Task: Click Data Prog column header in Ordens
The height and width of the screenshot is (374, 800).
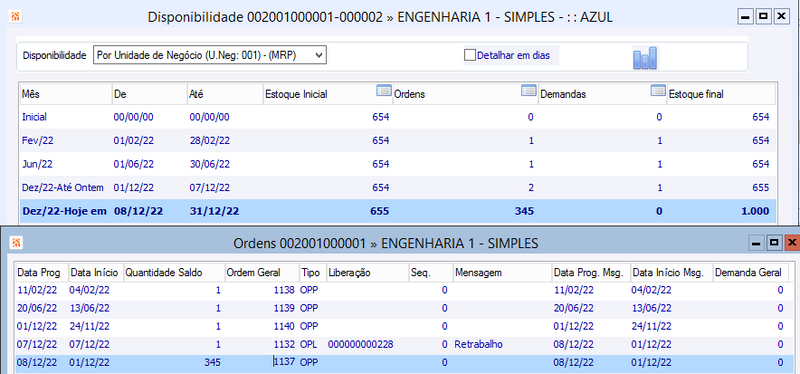Action: 42,273
